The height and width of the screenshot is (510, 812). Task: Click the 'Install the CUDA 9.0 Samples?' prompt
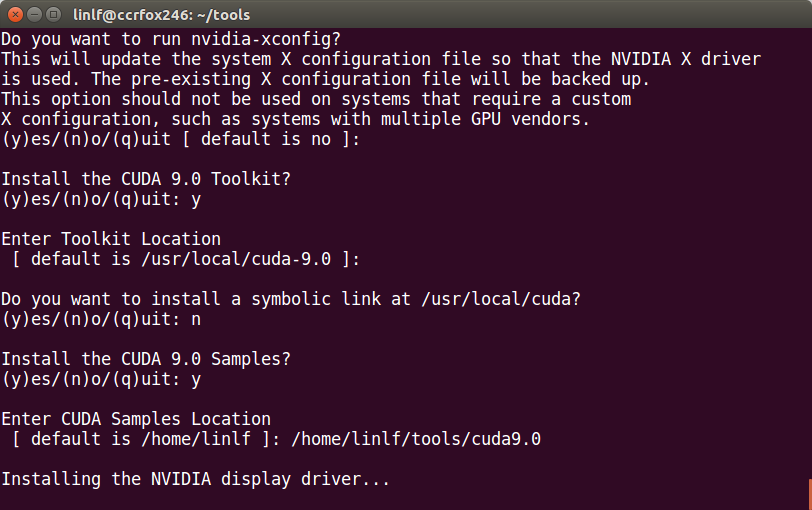146,359
